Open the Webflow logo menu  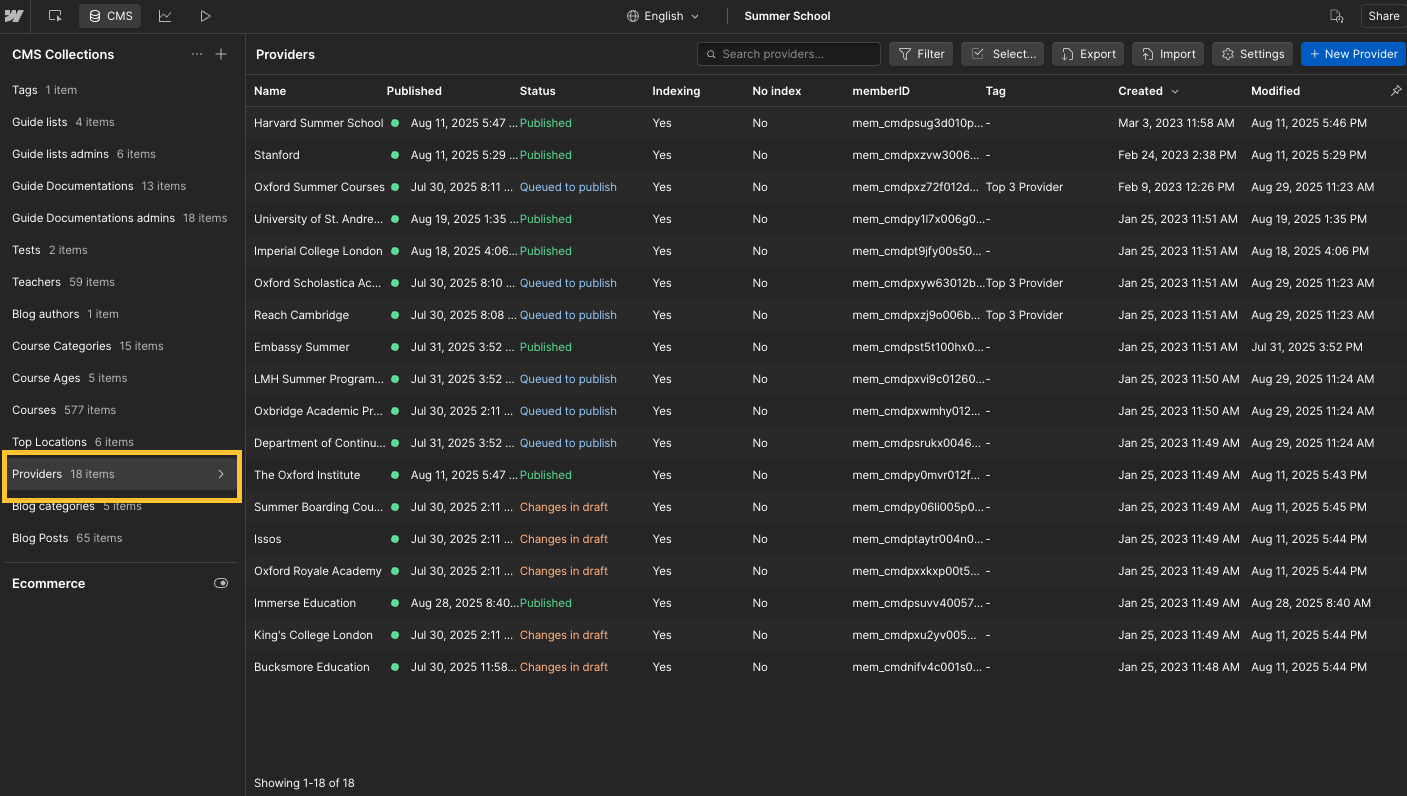[14, 16]
